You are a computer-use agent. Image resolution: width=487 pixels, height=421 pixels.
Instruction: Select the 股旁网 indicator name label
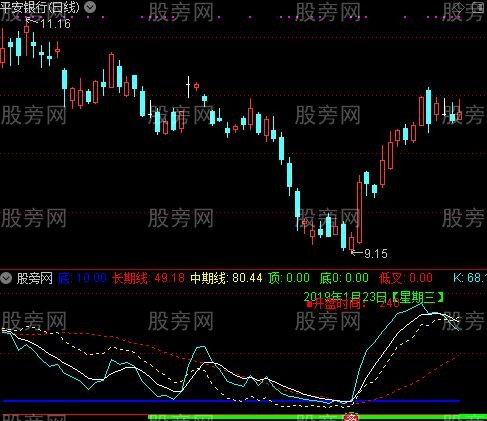tap(35, 278)
